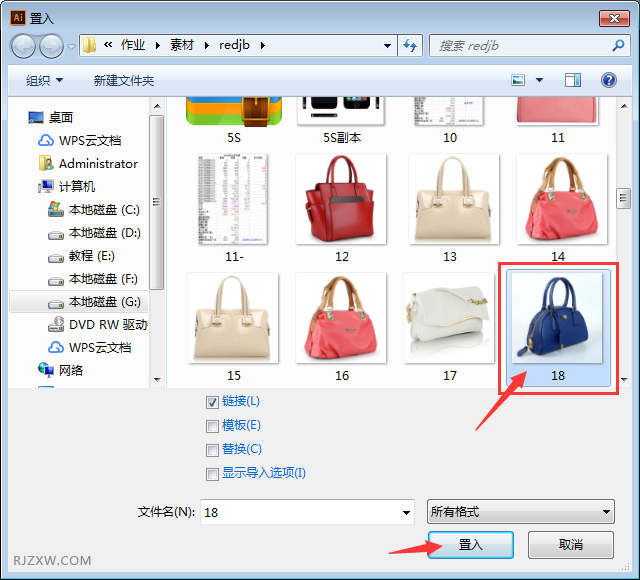Click the 取消 button
This screenshot has width=640, height=580.
tap(571, 544)
